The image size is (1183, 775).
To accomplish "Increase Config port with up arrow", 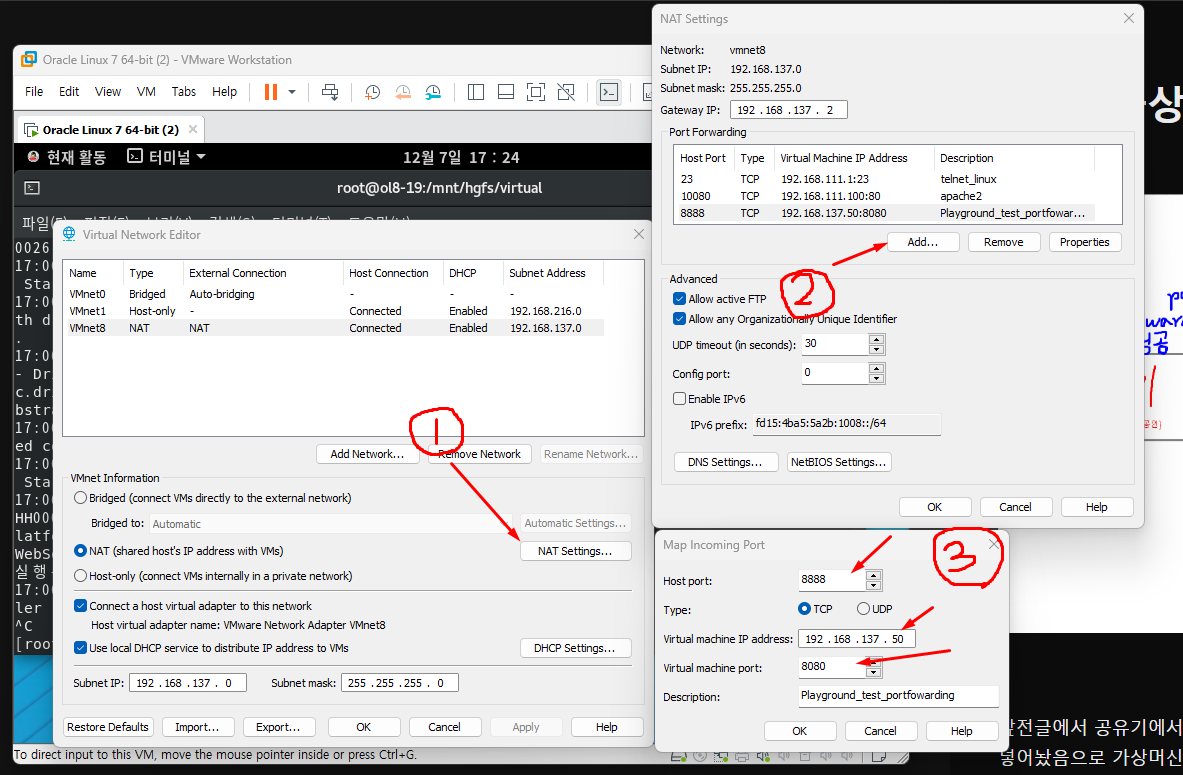I will 876,368.
